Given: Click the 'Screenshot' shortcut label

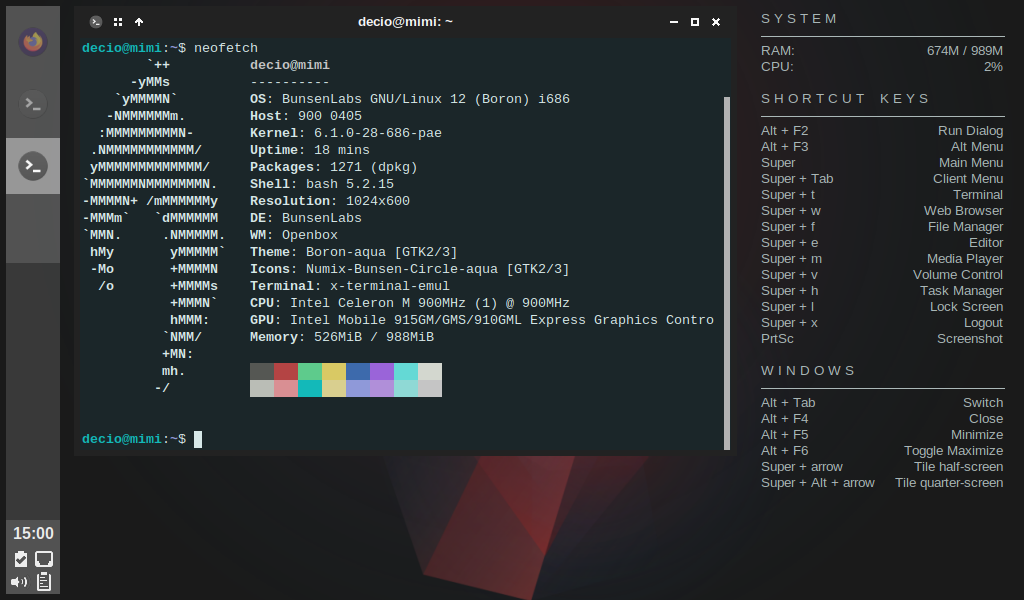Looking at the screenshot, I should (970, 339).
